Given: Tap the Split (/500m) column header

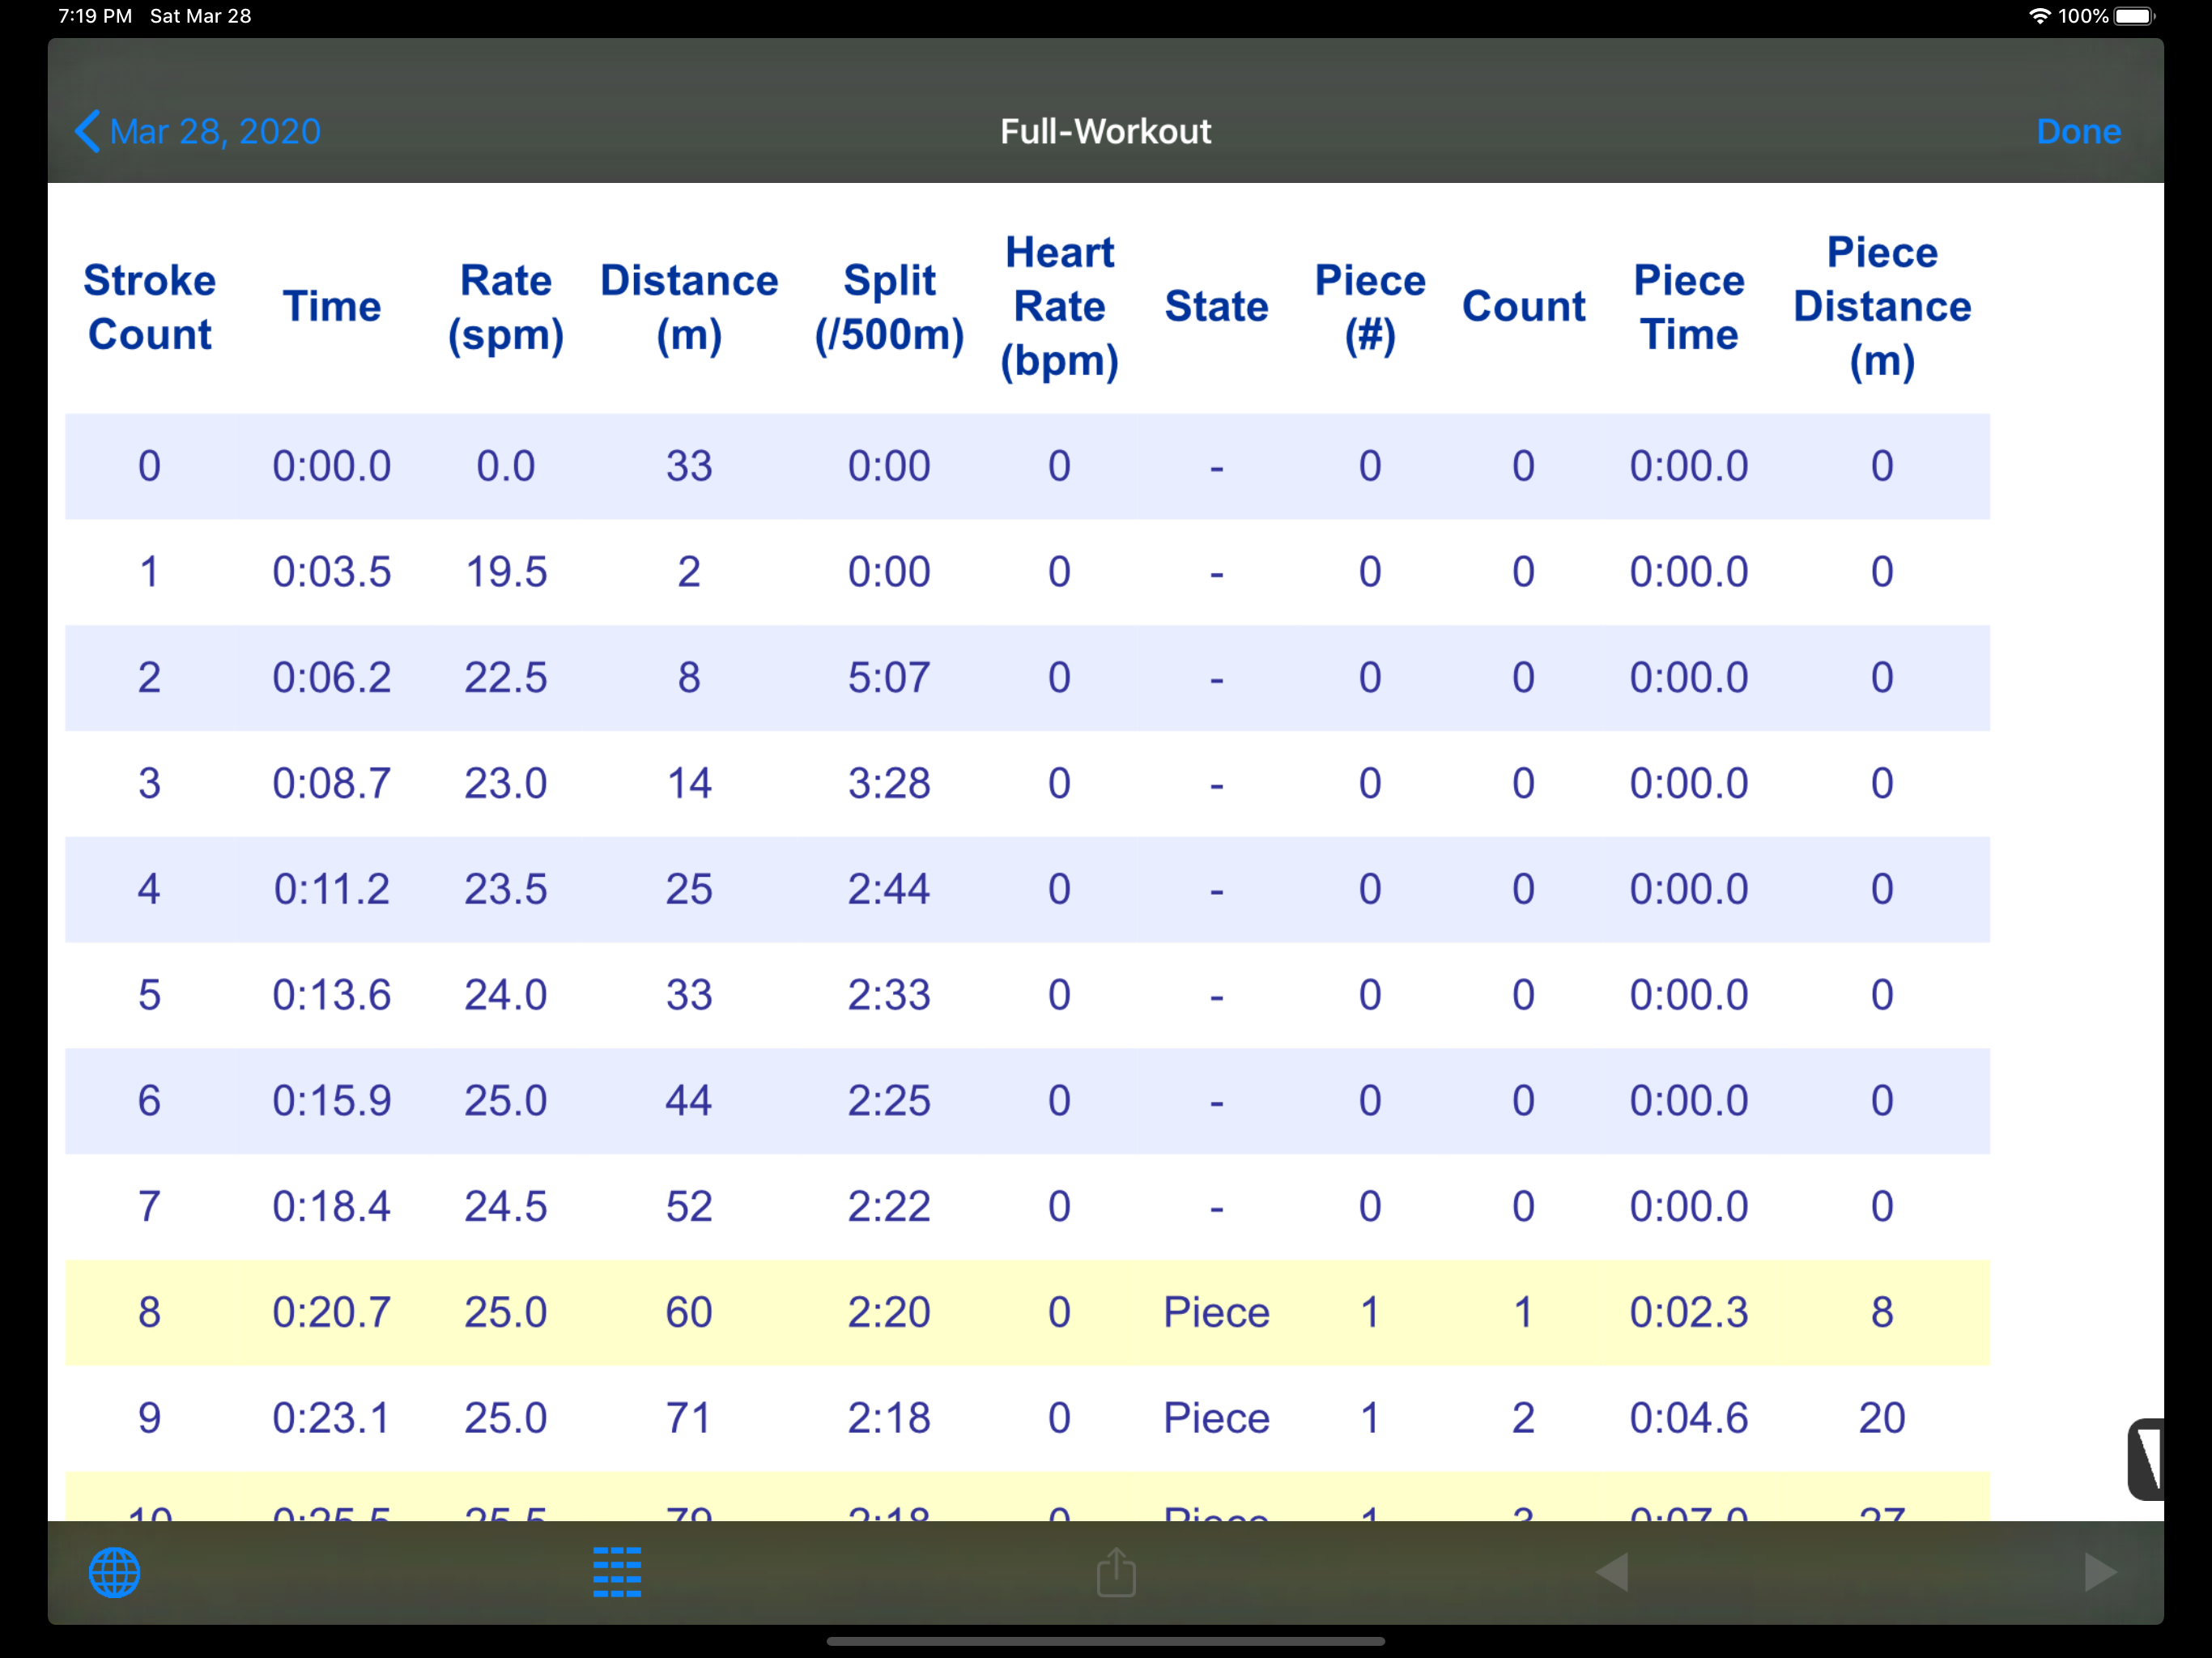Looking at the screenshot, I should coord(889,307).
